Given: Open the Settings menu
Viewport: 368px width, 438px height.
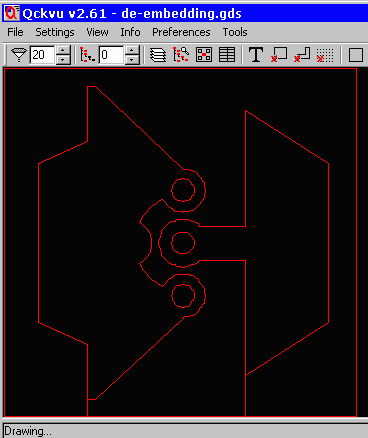Looking at the screenshot, I should click(55, 32).
